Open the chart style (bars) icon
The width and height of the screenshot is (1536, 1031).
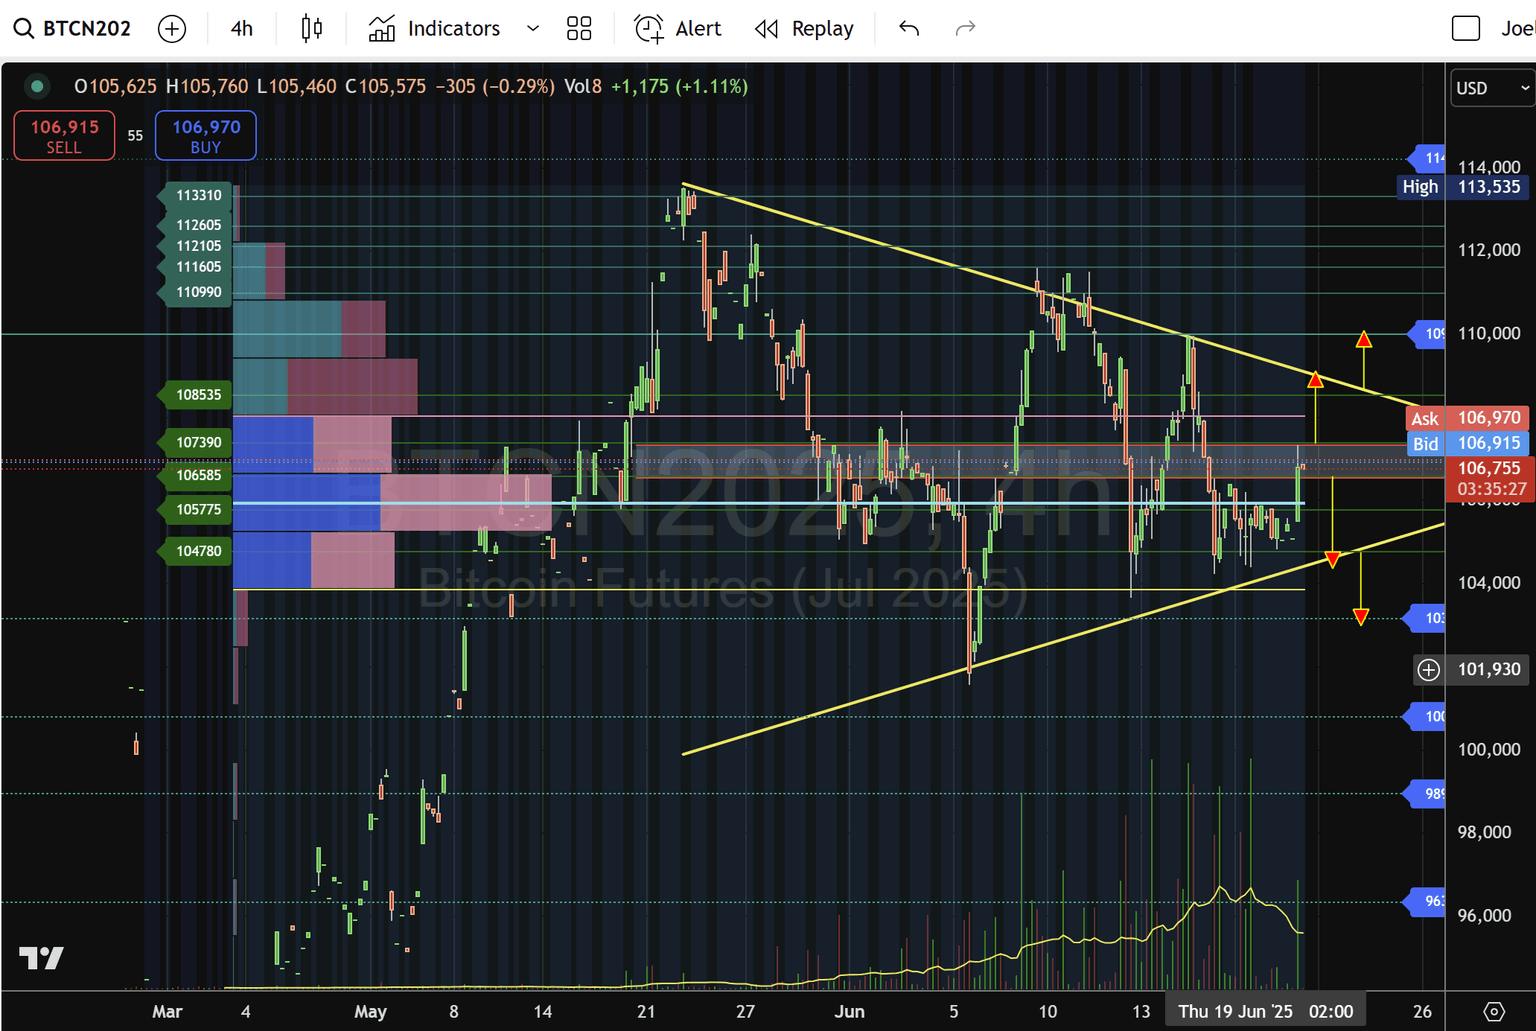[x=311, y=28]
